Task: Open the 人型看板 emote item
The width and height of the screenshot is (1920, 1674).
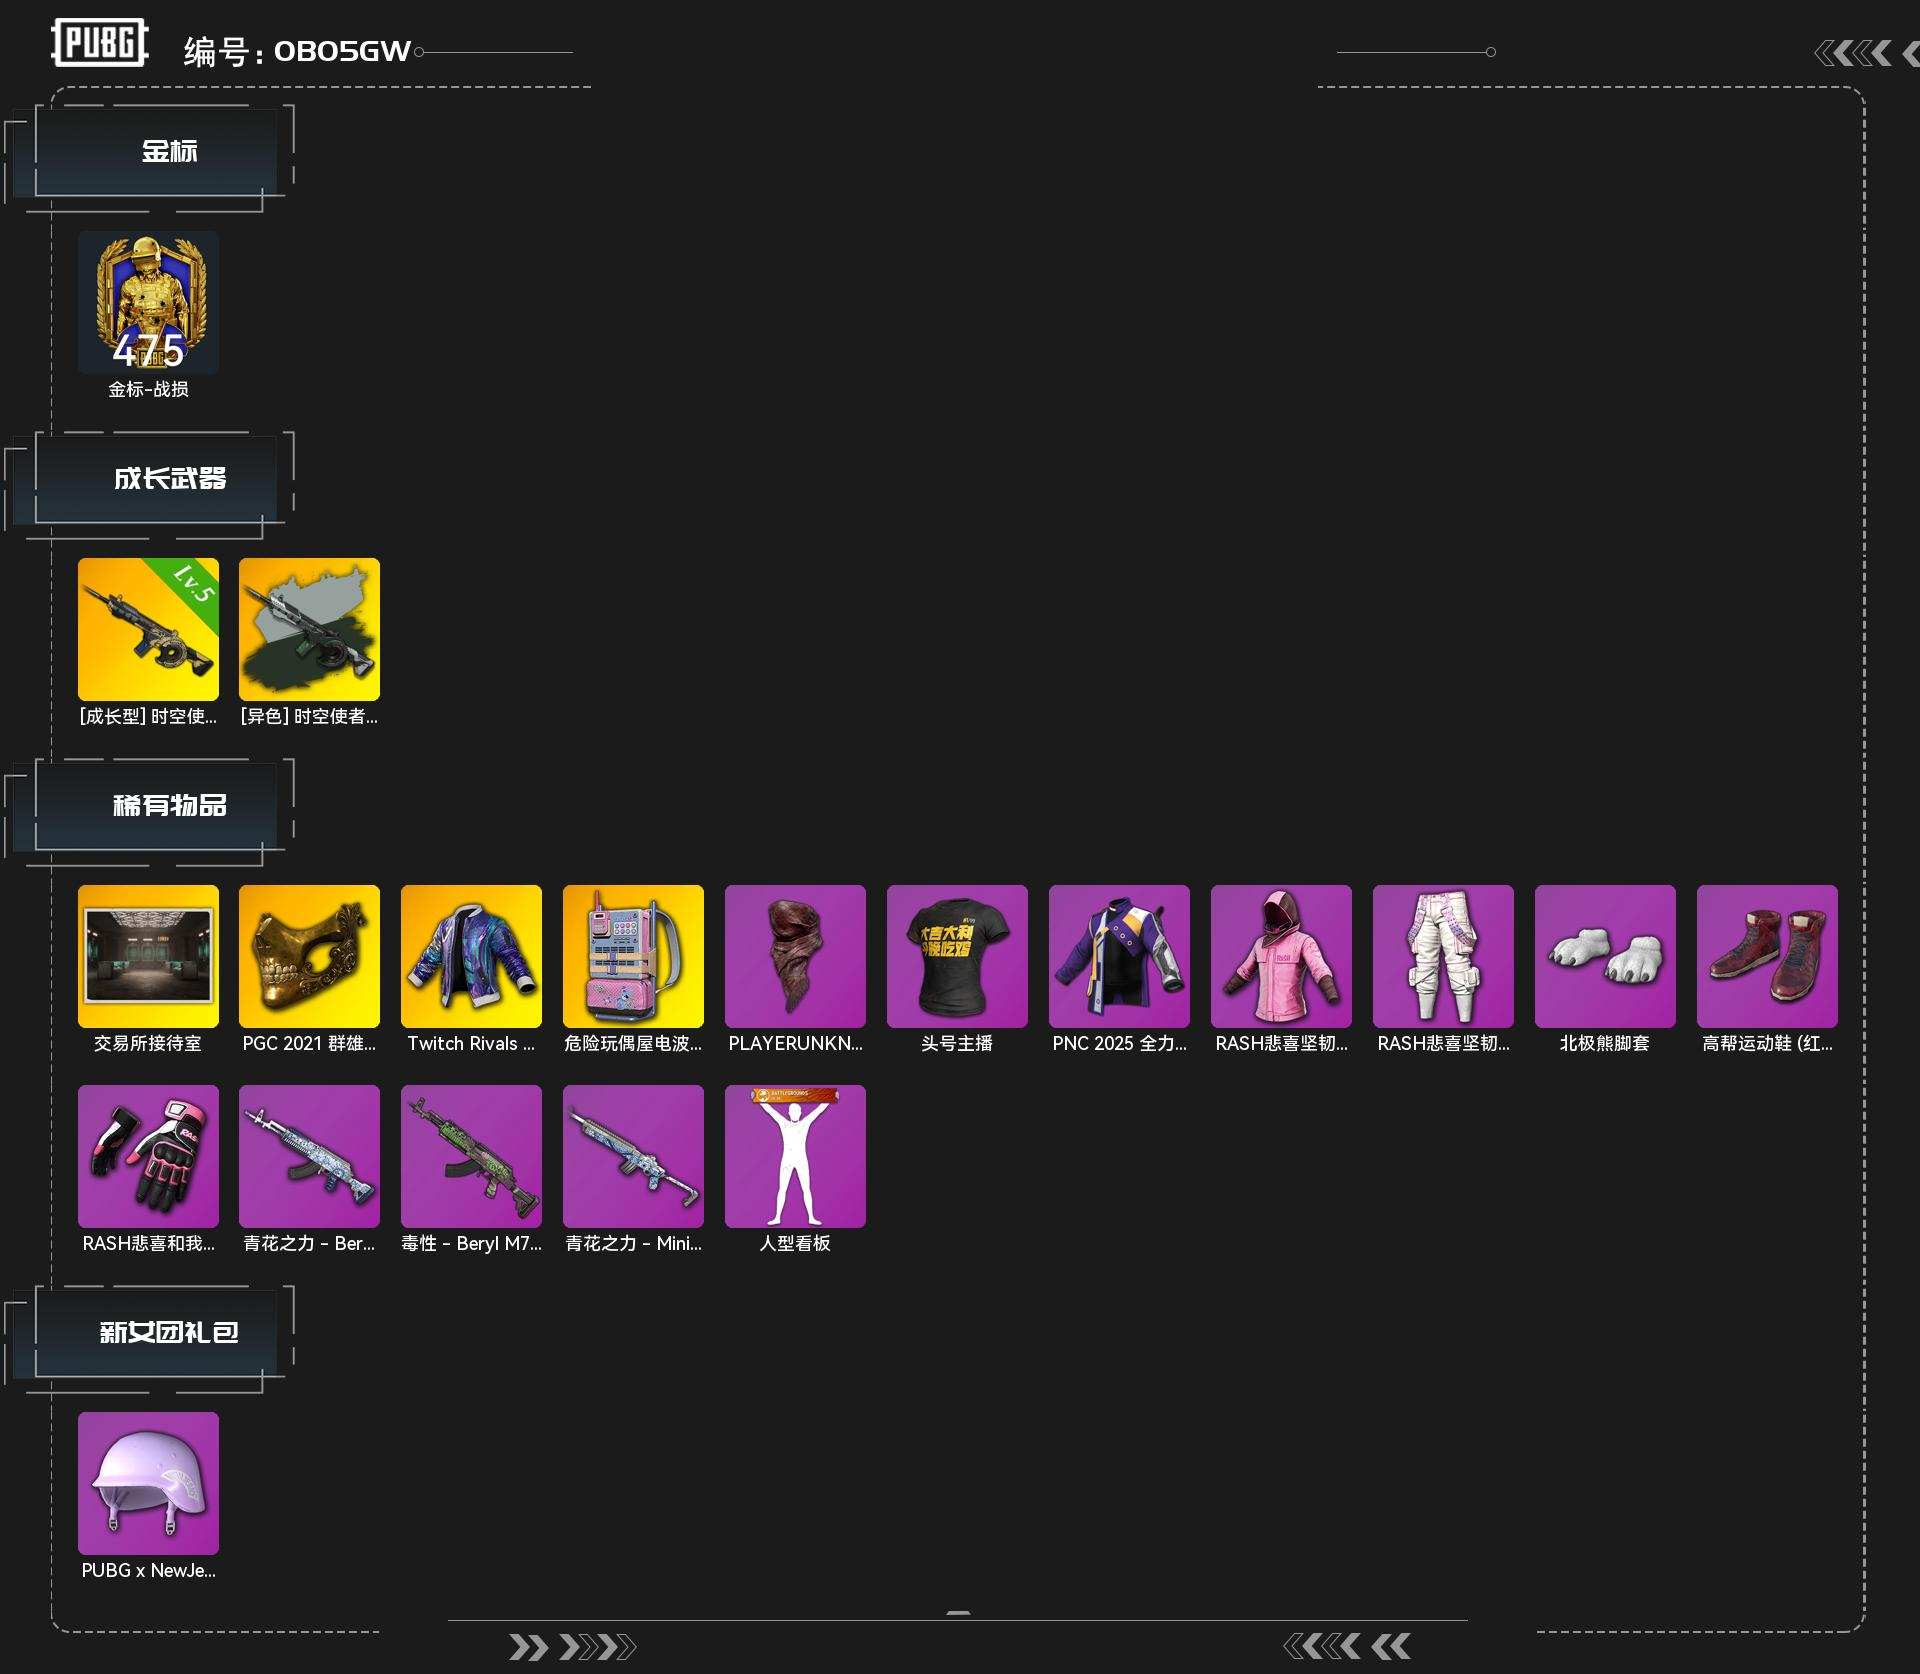Action: (795, 1156)
